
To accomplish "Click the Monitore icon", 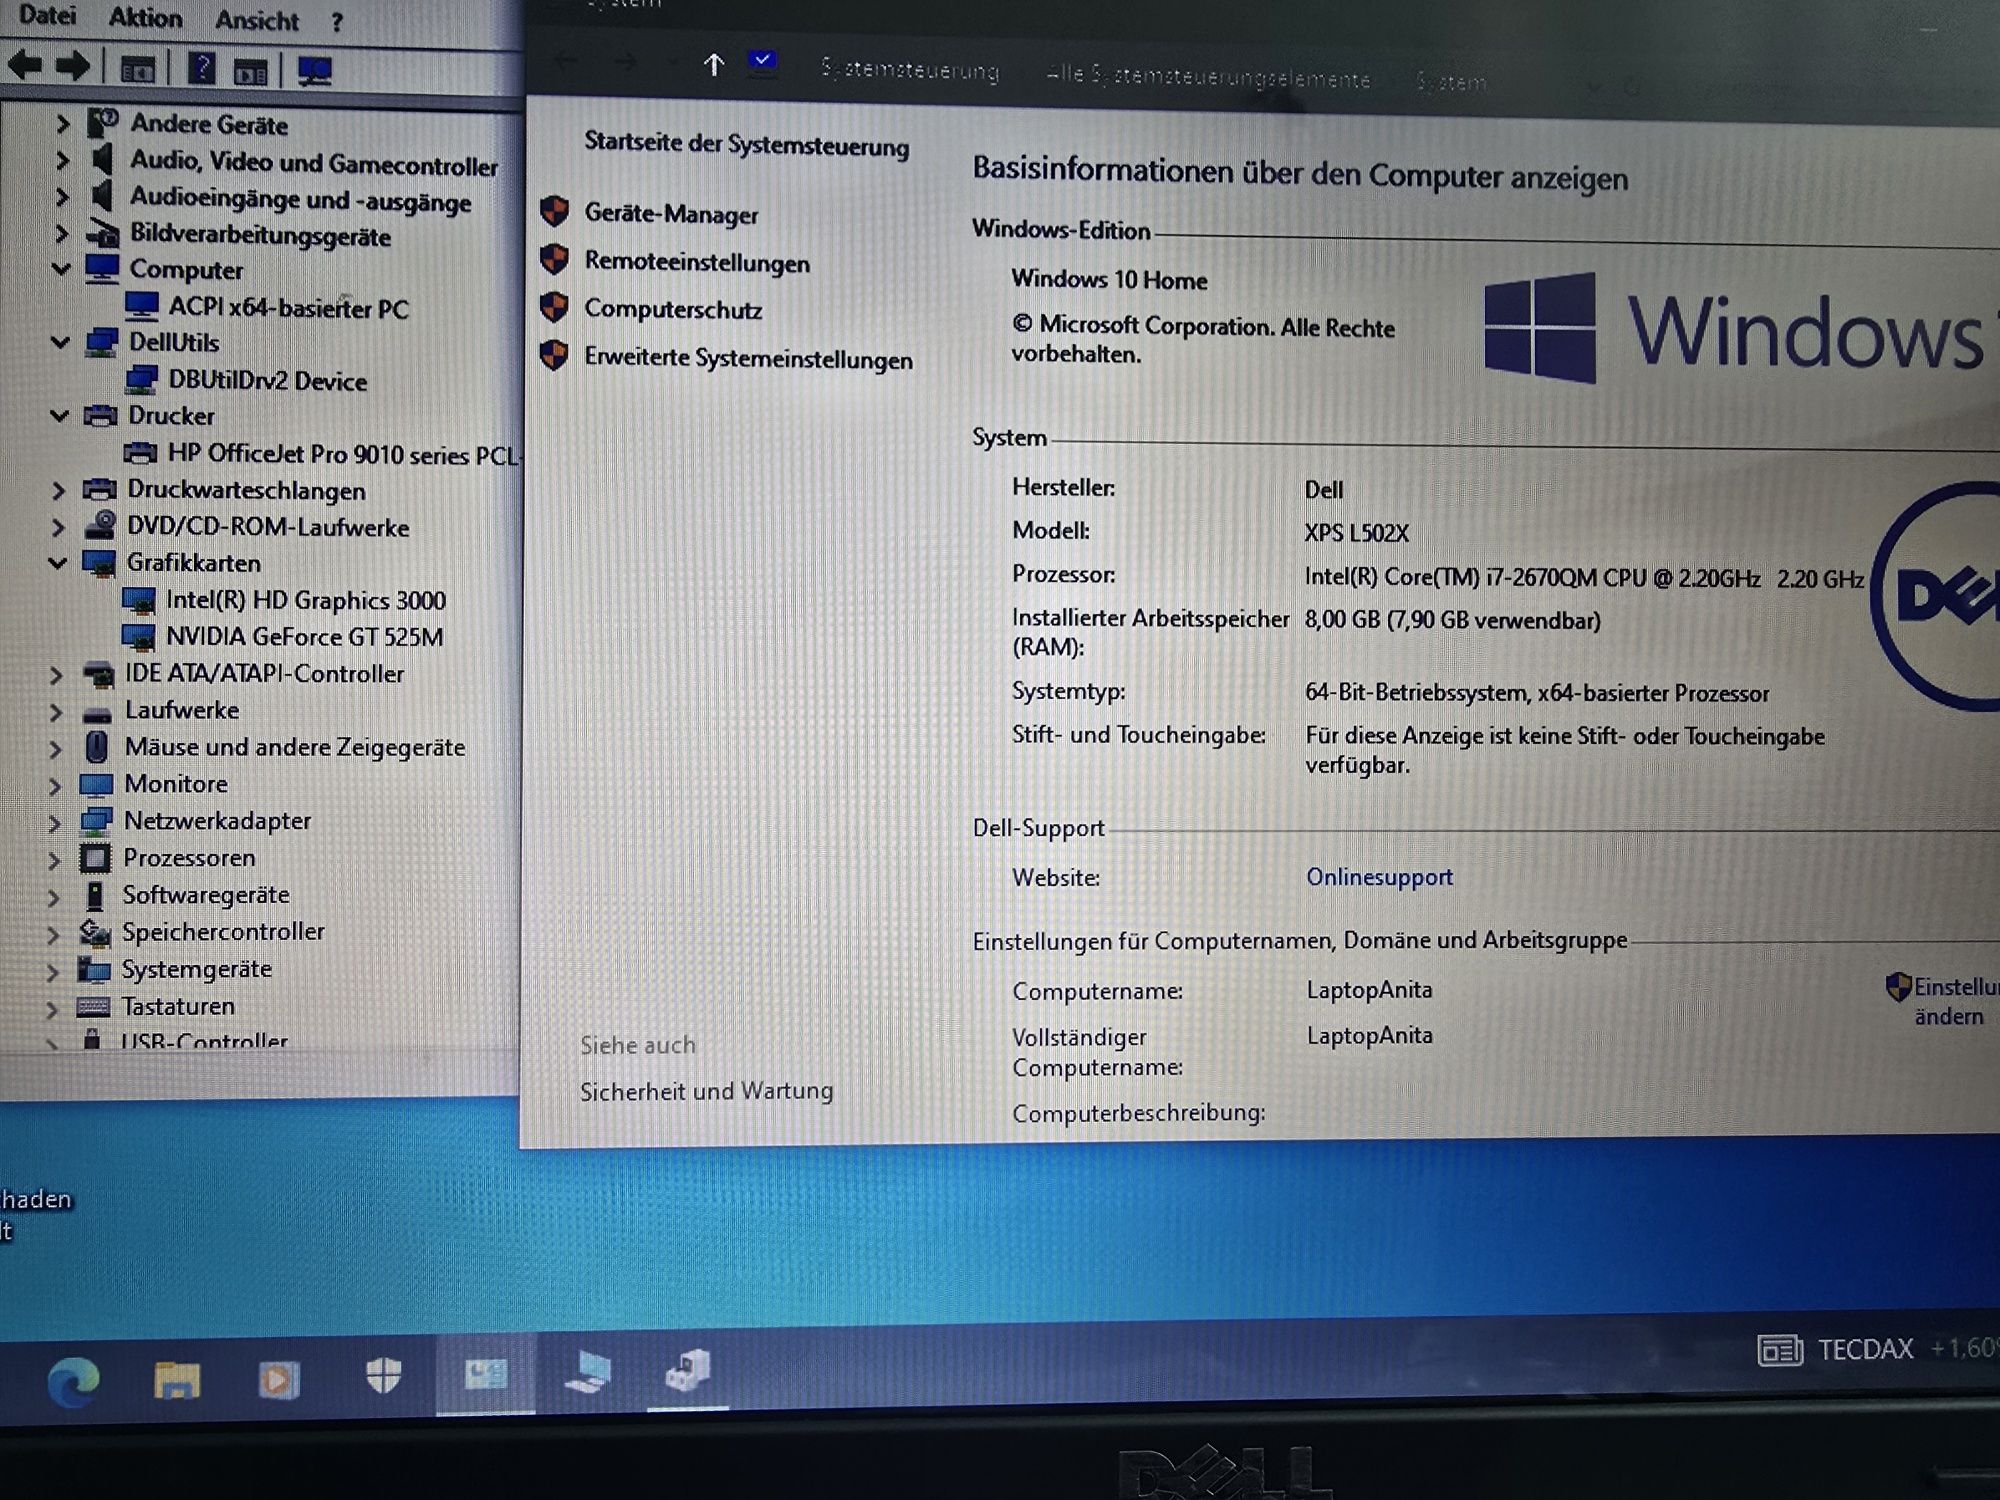I will [x=96, y=785].
